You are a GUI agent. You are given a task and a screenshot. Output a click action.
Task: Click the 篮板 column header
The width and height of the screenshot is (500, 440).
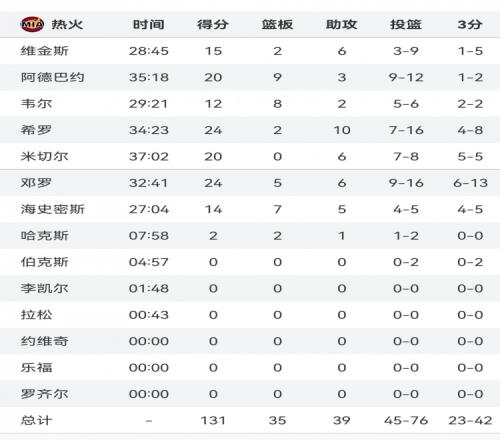tap(277, 24)
